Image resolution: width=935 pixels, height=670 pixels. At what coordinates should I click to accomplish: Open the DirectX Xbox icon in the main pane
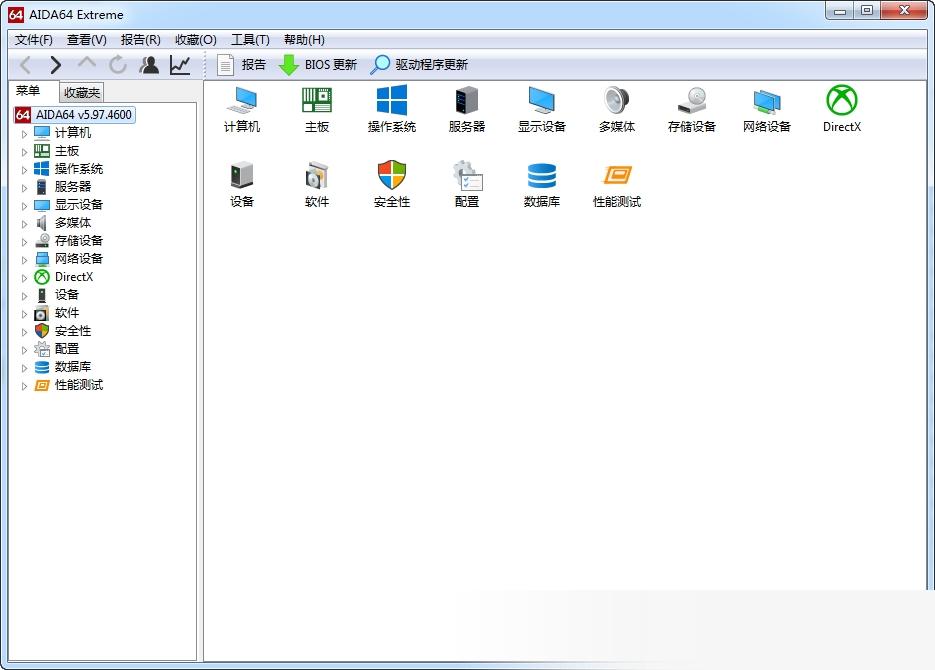[842, 100]
